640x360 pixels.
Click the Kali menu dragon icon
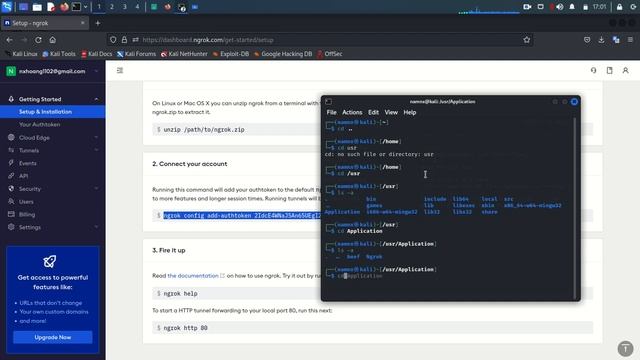[7, 7]
